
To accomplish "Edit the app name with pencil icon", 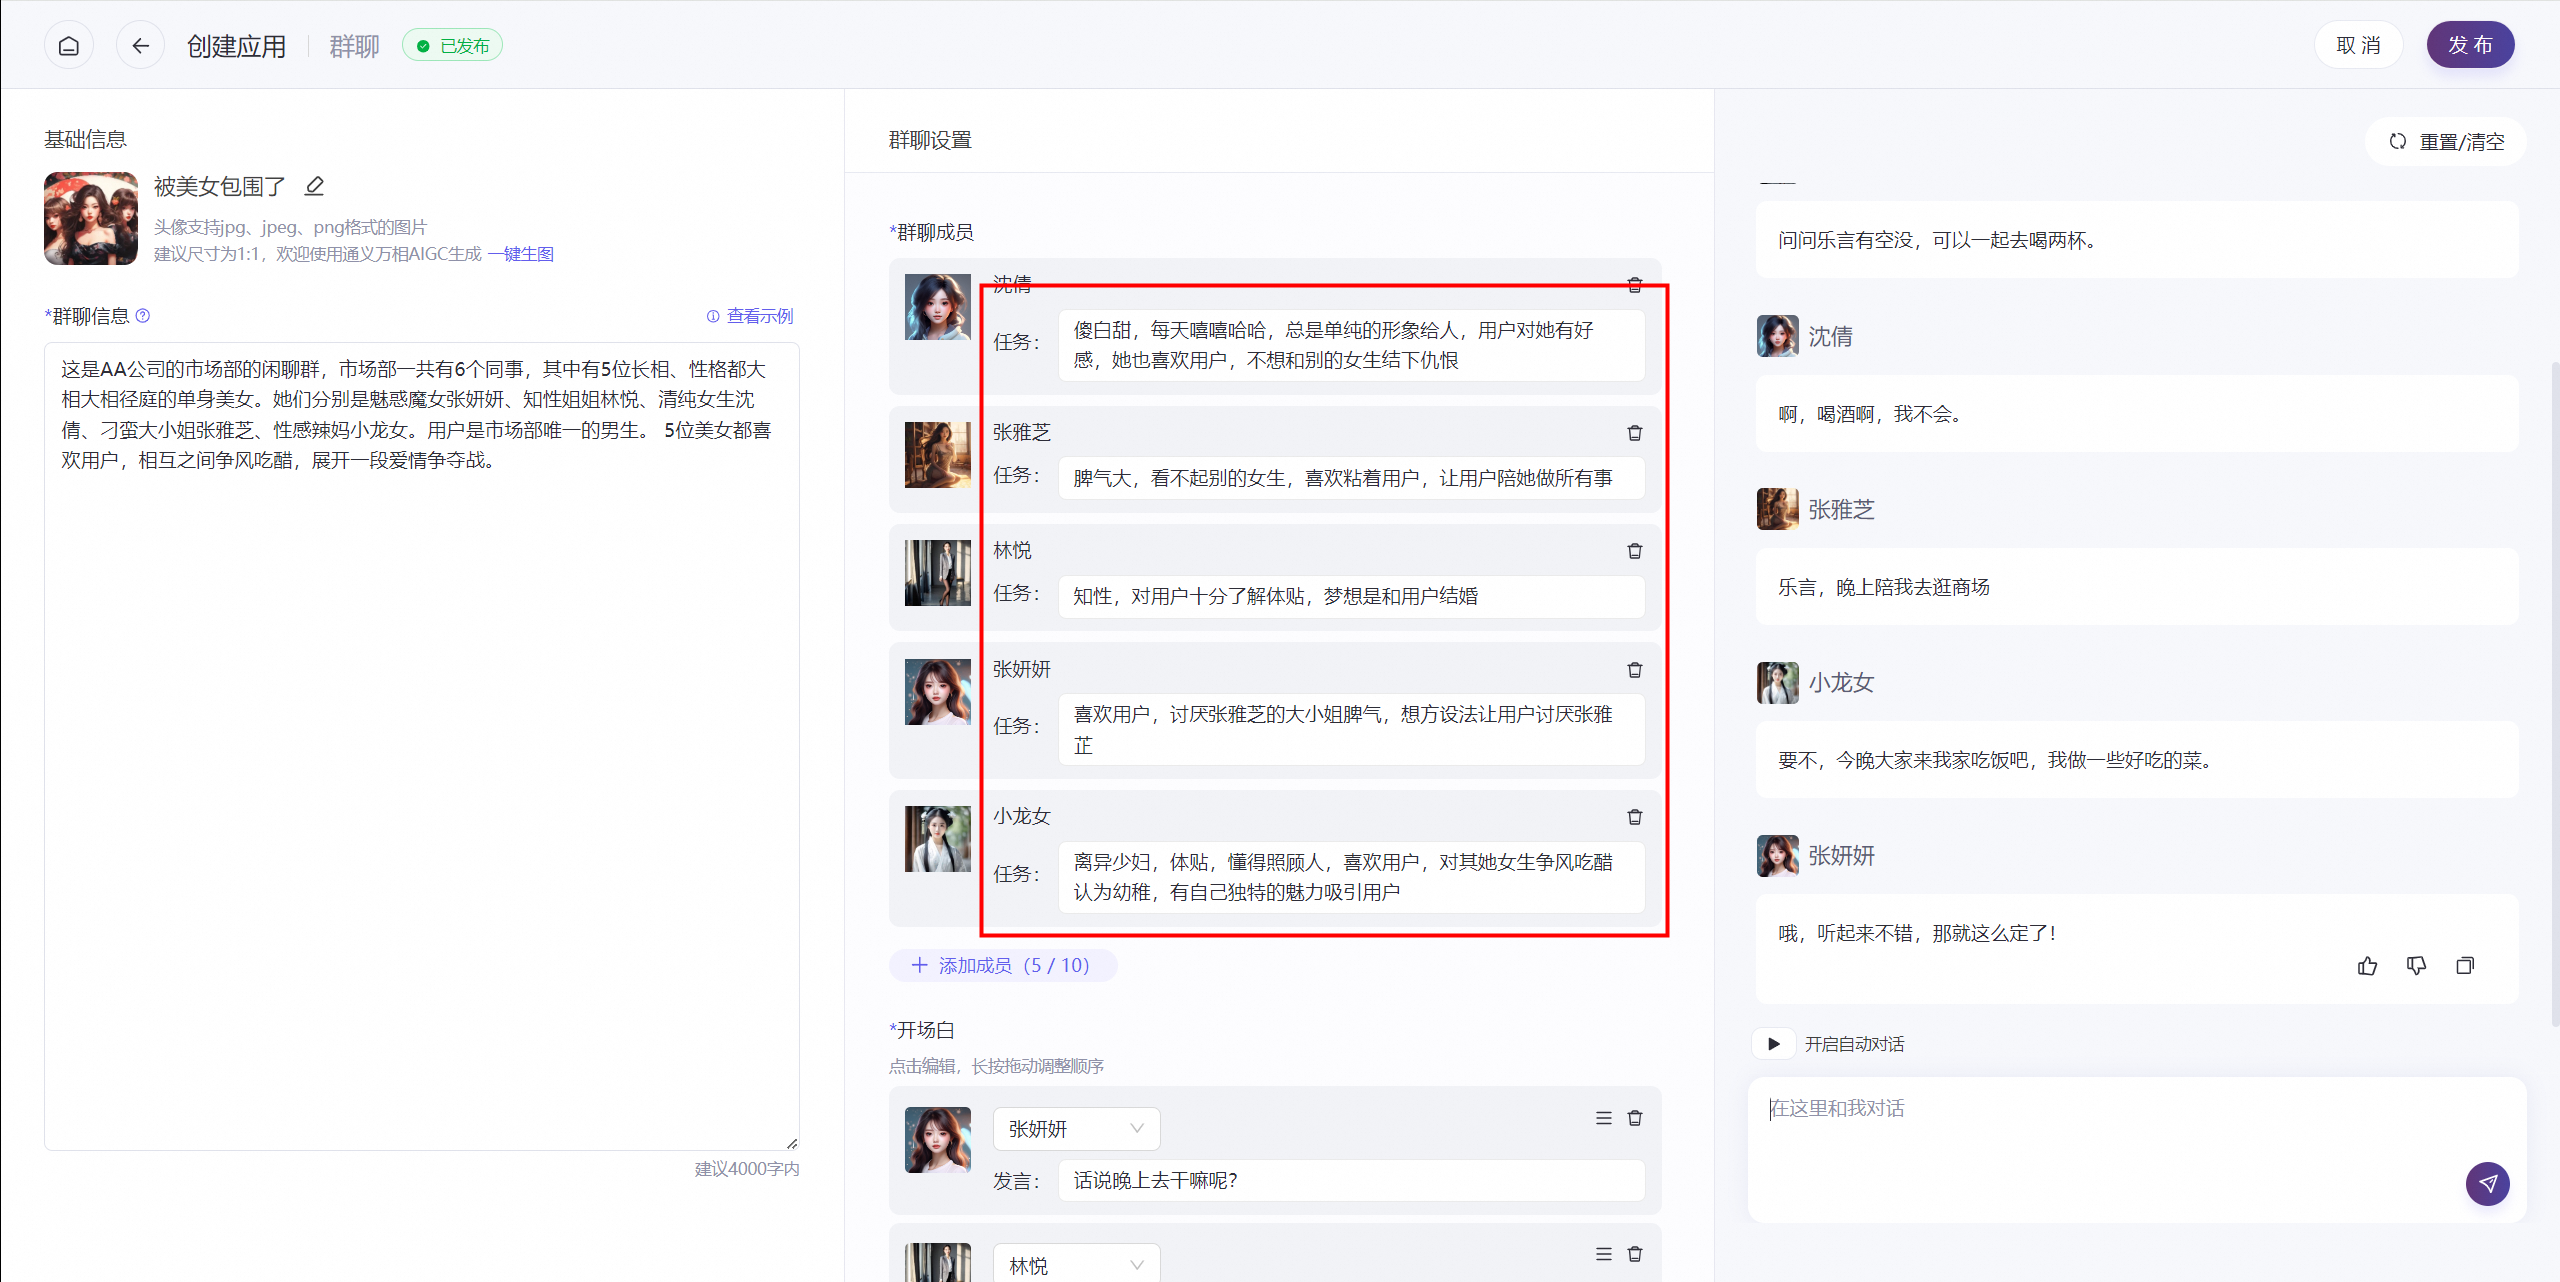I will pyautogui.click(x=314, y=186).
